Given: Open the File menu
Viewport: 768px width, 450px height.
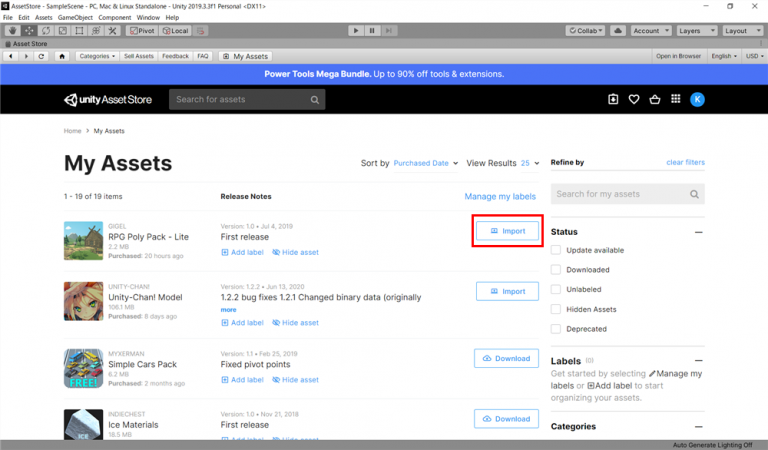Looking at the screenshot, I should [x=8, y=17].
